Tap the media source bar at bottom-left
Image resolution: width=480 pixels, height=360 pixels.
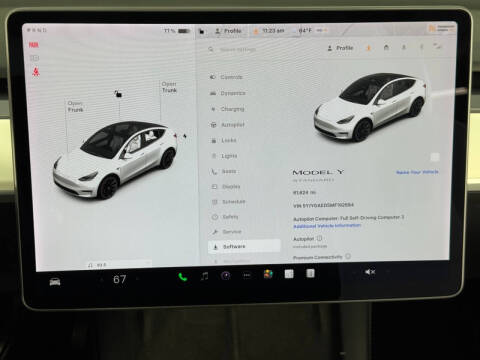click(118, 265)
